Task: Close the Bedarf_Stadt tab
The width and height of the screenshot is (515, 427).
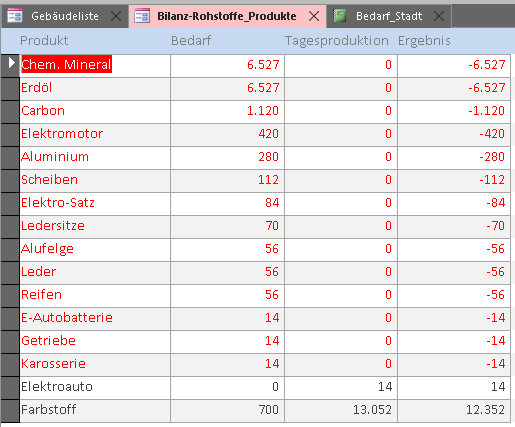Action: pos(439,16)
